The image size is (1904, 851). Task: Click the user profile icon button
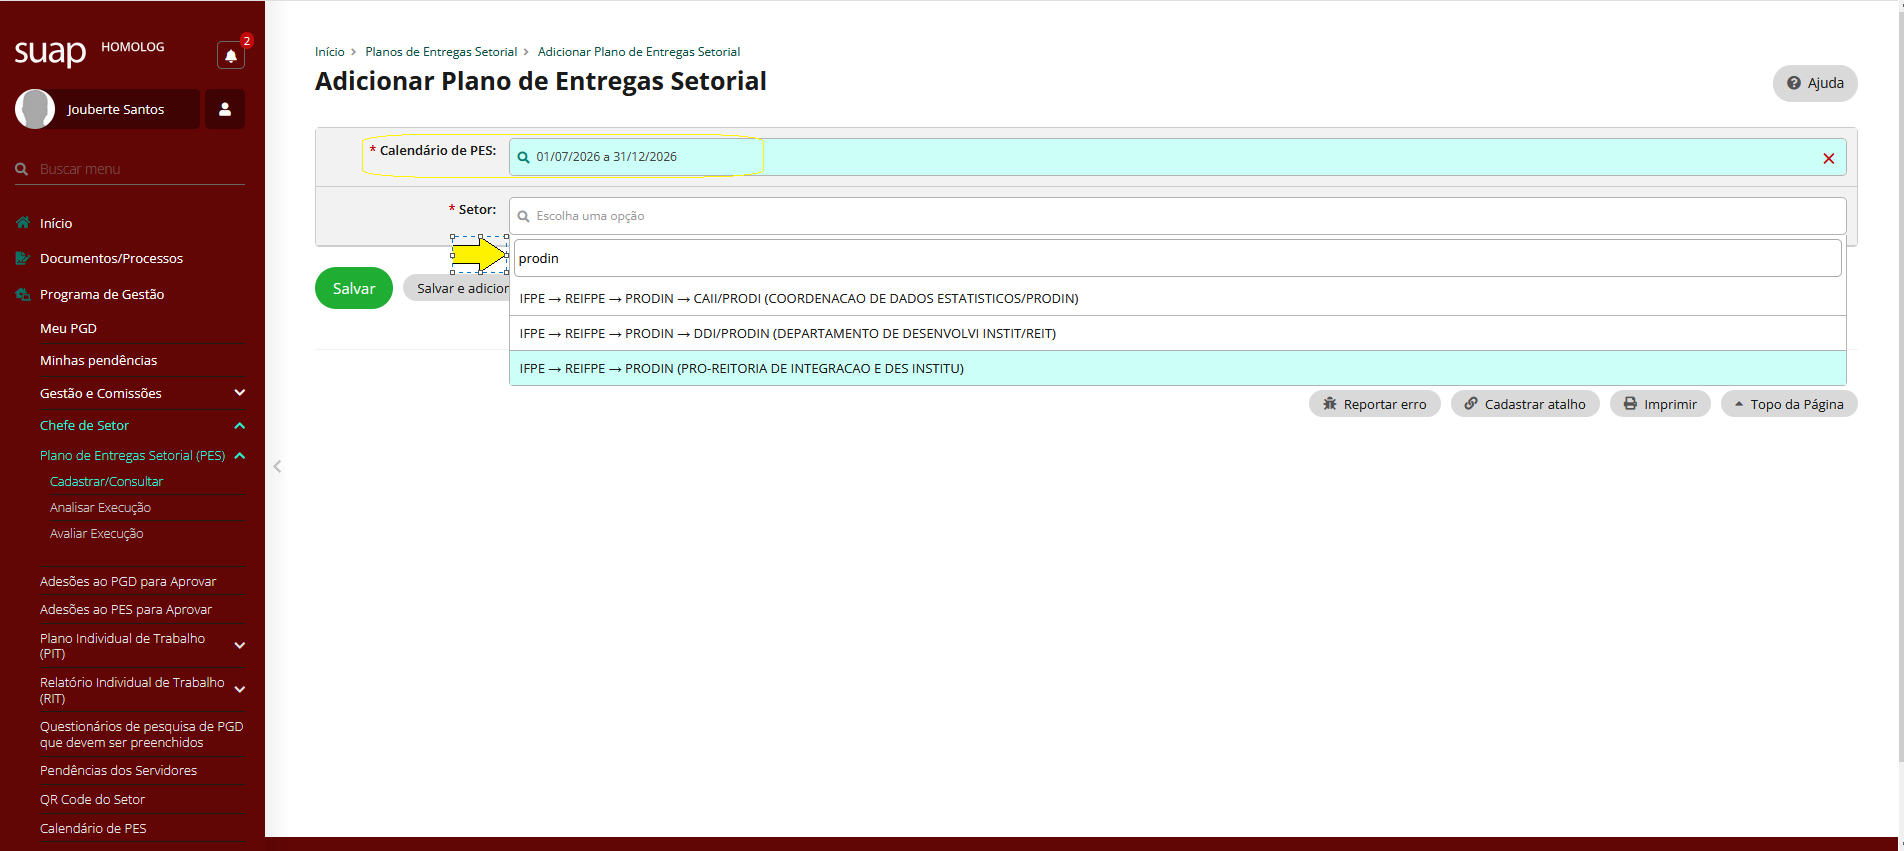coord(225,109)
